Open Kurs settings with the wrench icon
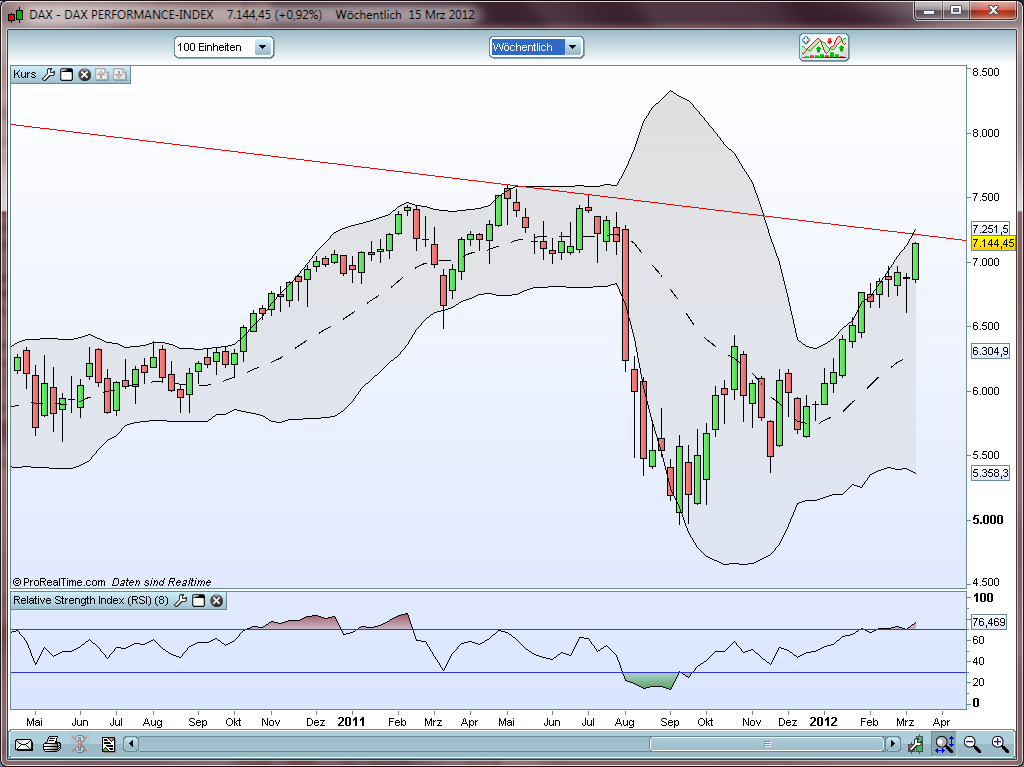The width and height of the screenshot is (1024, 767). (x=48, y=74)
